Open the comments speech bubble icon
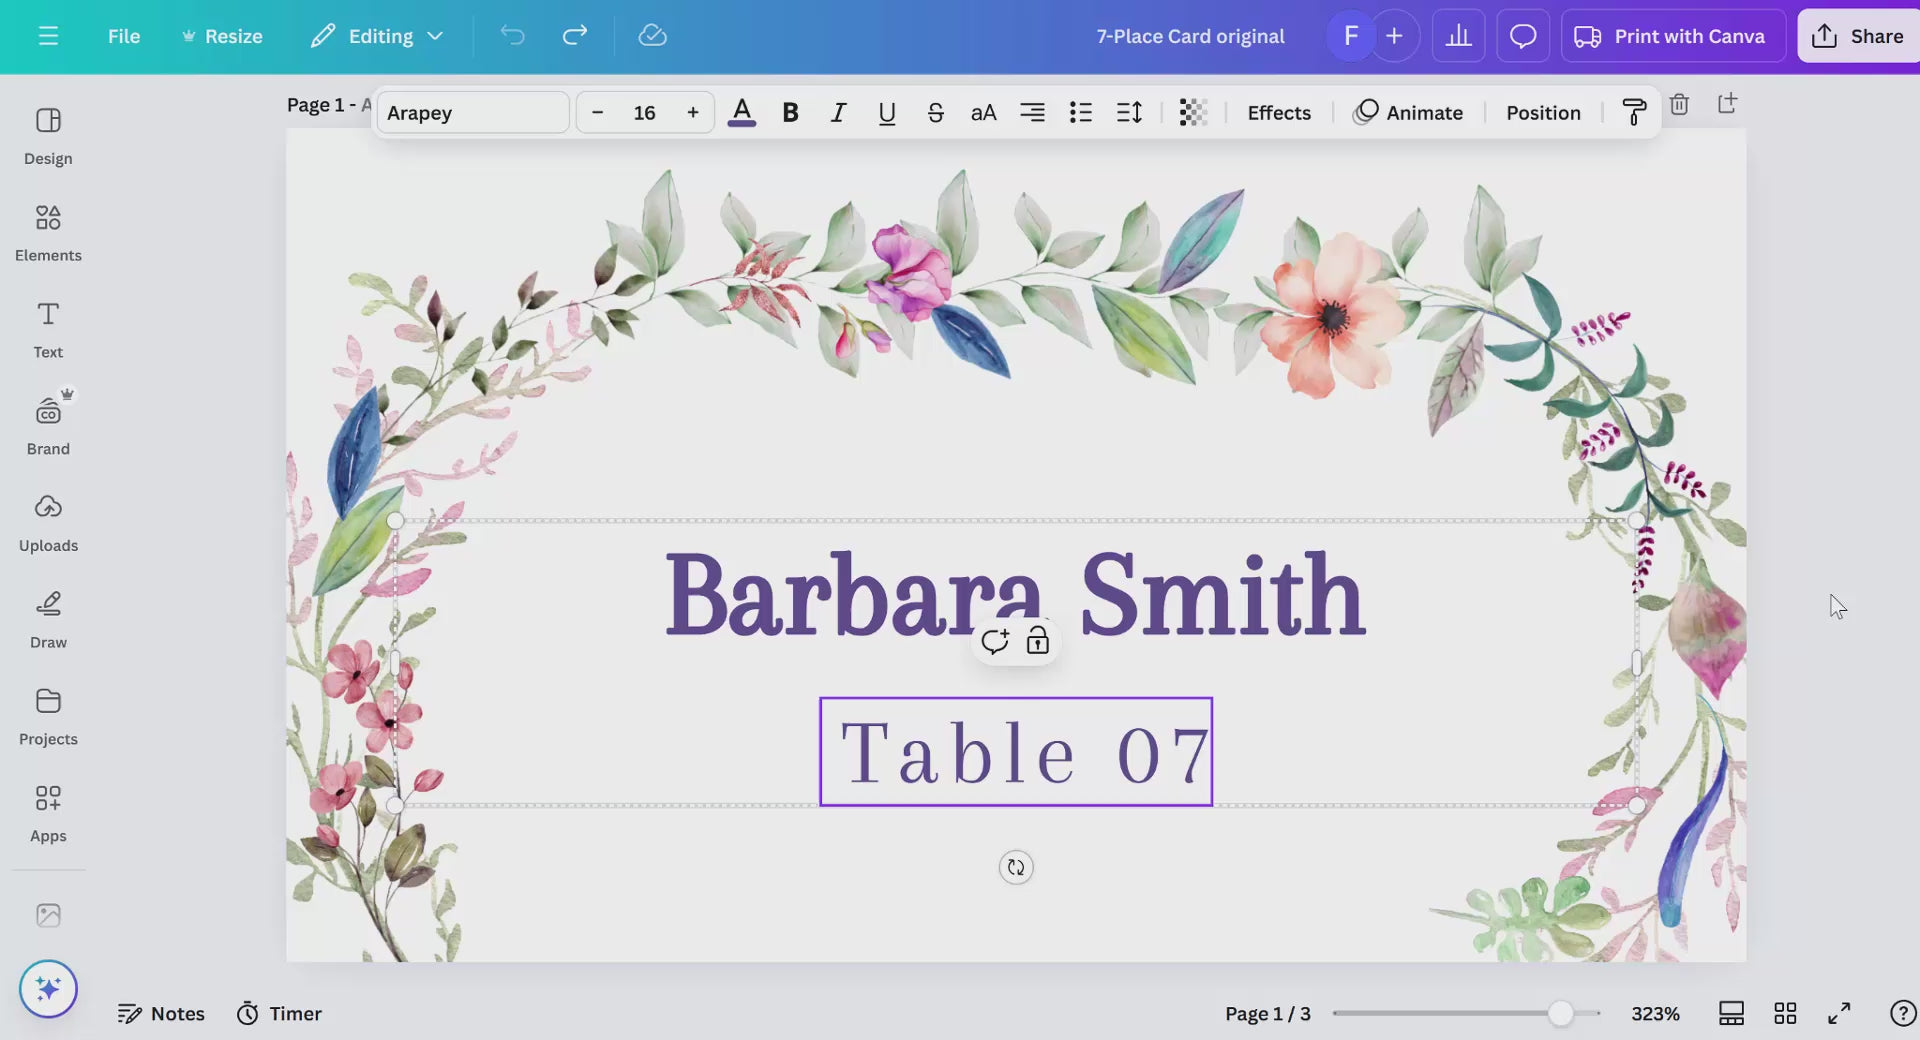The height and width of the screenshot is (1040, 1920). (1522, 36)
